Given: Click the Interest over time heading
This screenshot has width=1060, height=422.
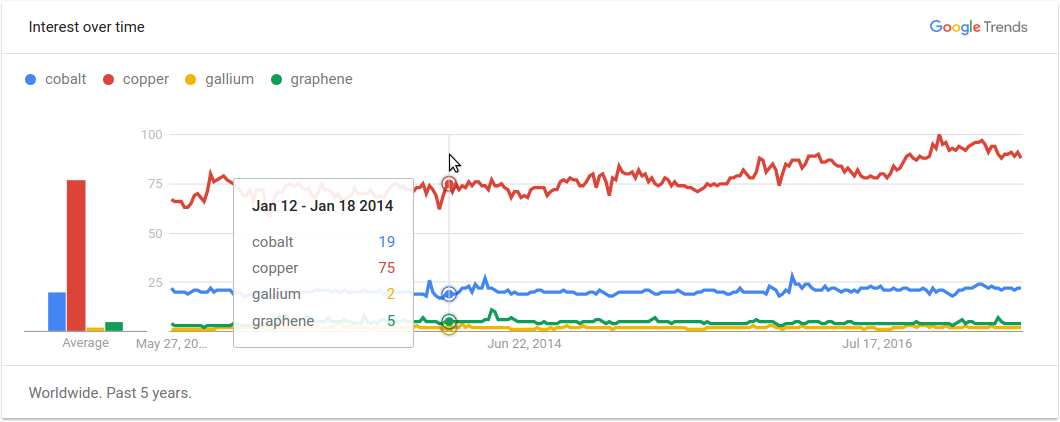Looking at the screenshot, I should click(87, 27).
